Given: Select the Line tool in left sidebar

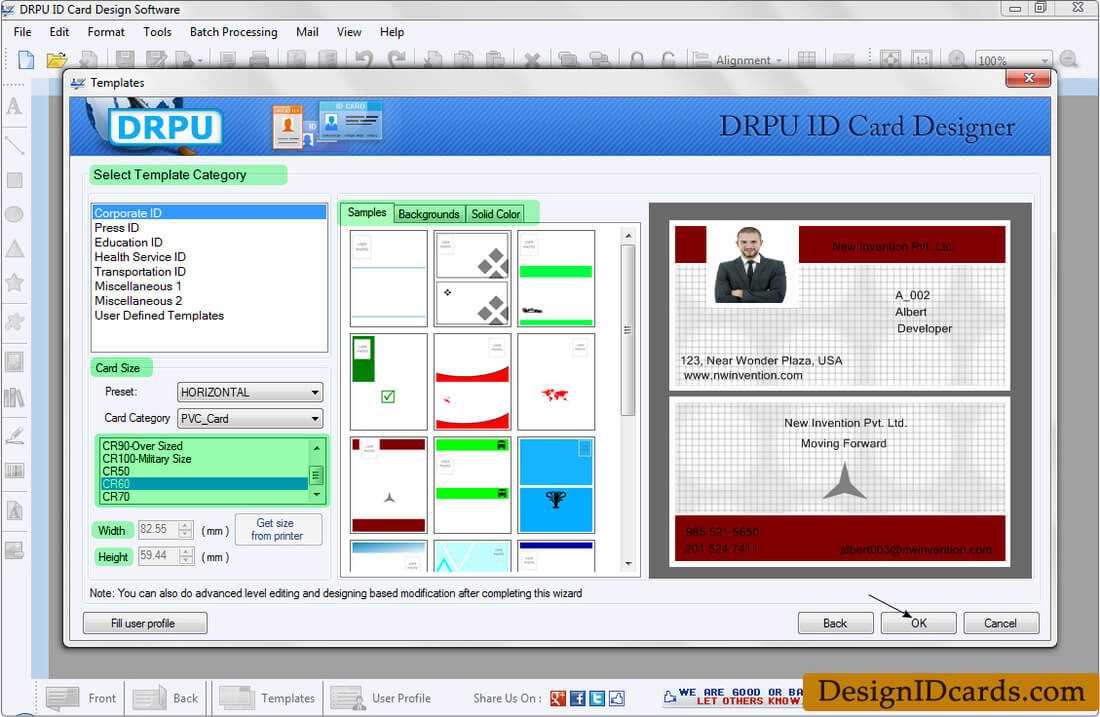Looking at the screenshot, I should (x=14, y=145).
